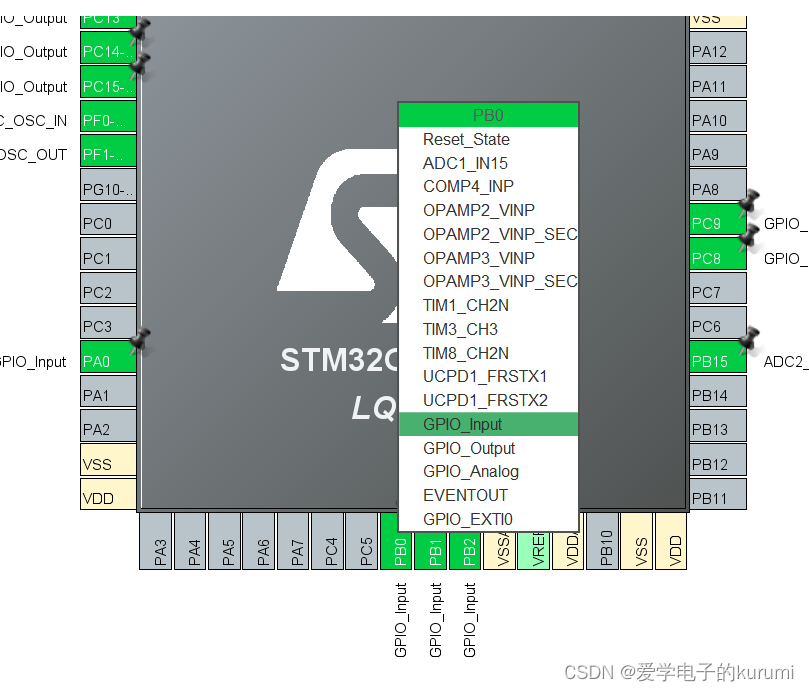This screenshot has height=691, width=809.
Task: Set PB0 to GPIO_EXTI0
Action: click(x=467, y=519)
